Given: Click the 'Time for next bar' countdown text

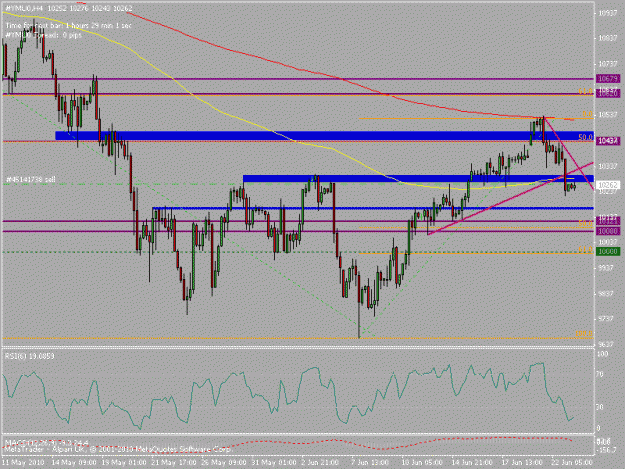Looking at the screenshot, I should pyautogui.click(x=68, y=26).
